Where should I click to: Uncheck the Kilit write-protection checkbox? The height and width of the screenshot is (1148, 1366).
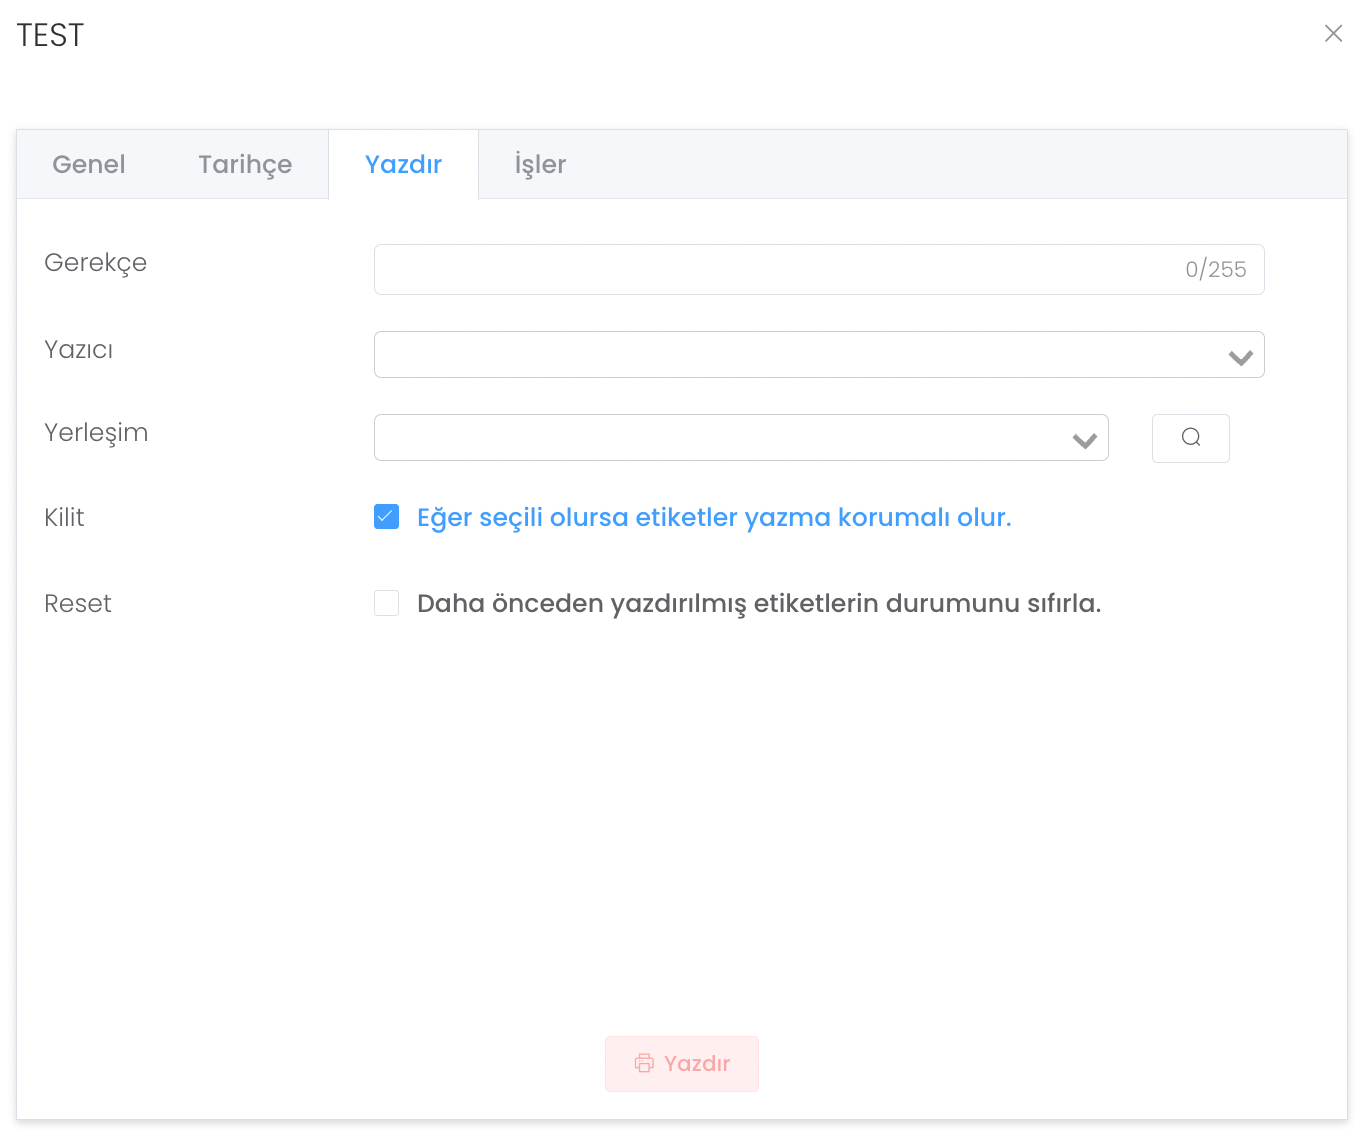click(x=387, y=517)
